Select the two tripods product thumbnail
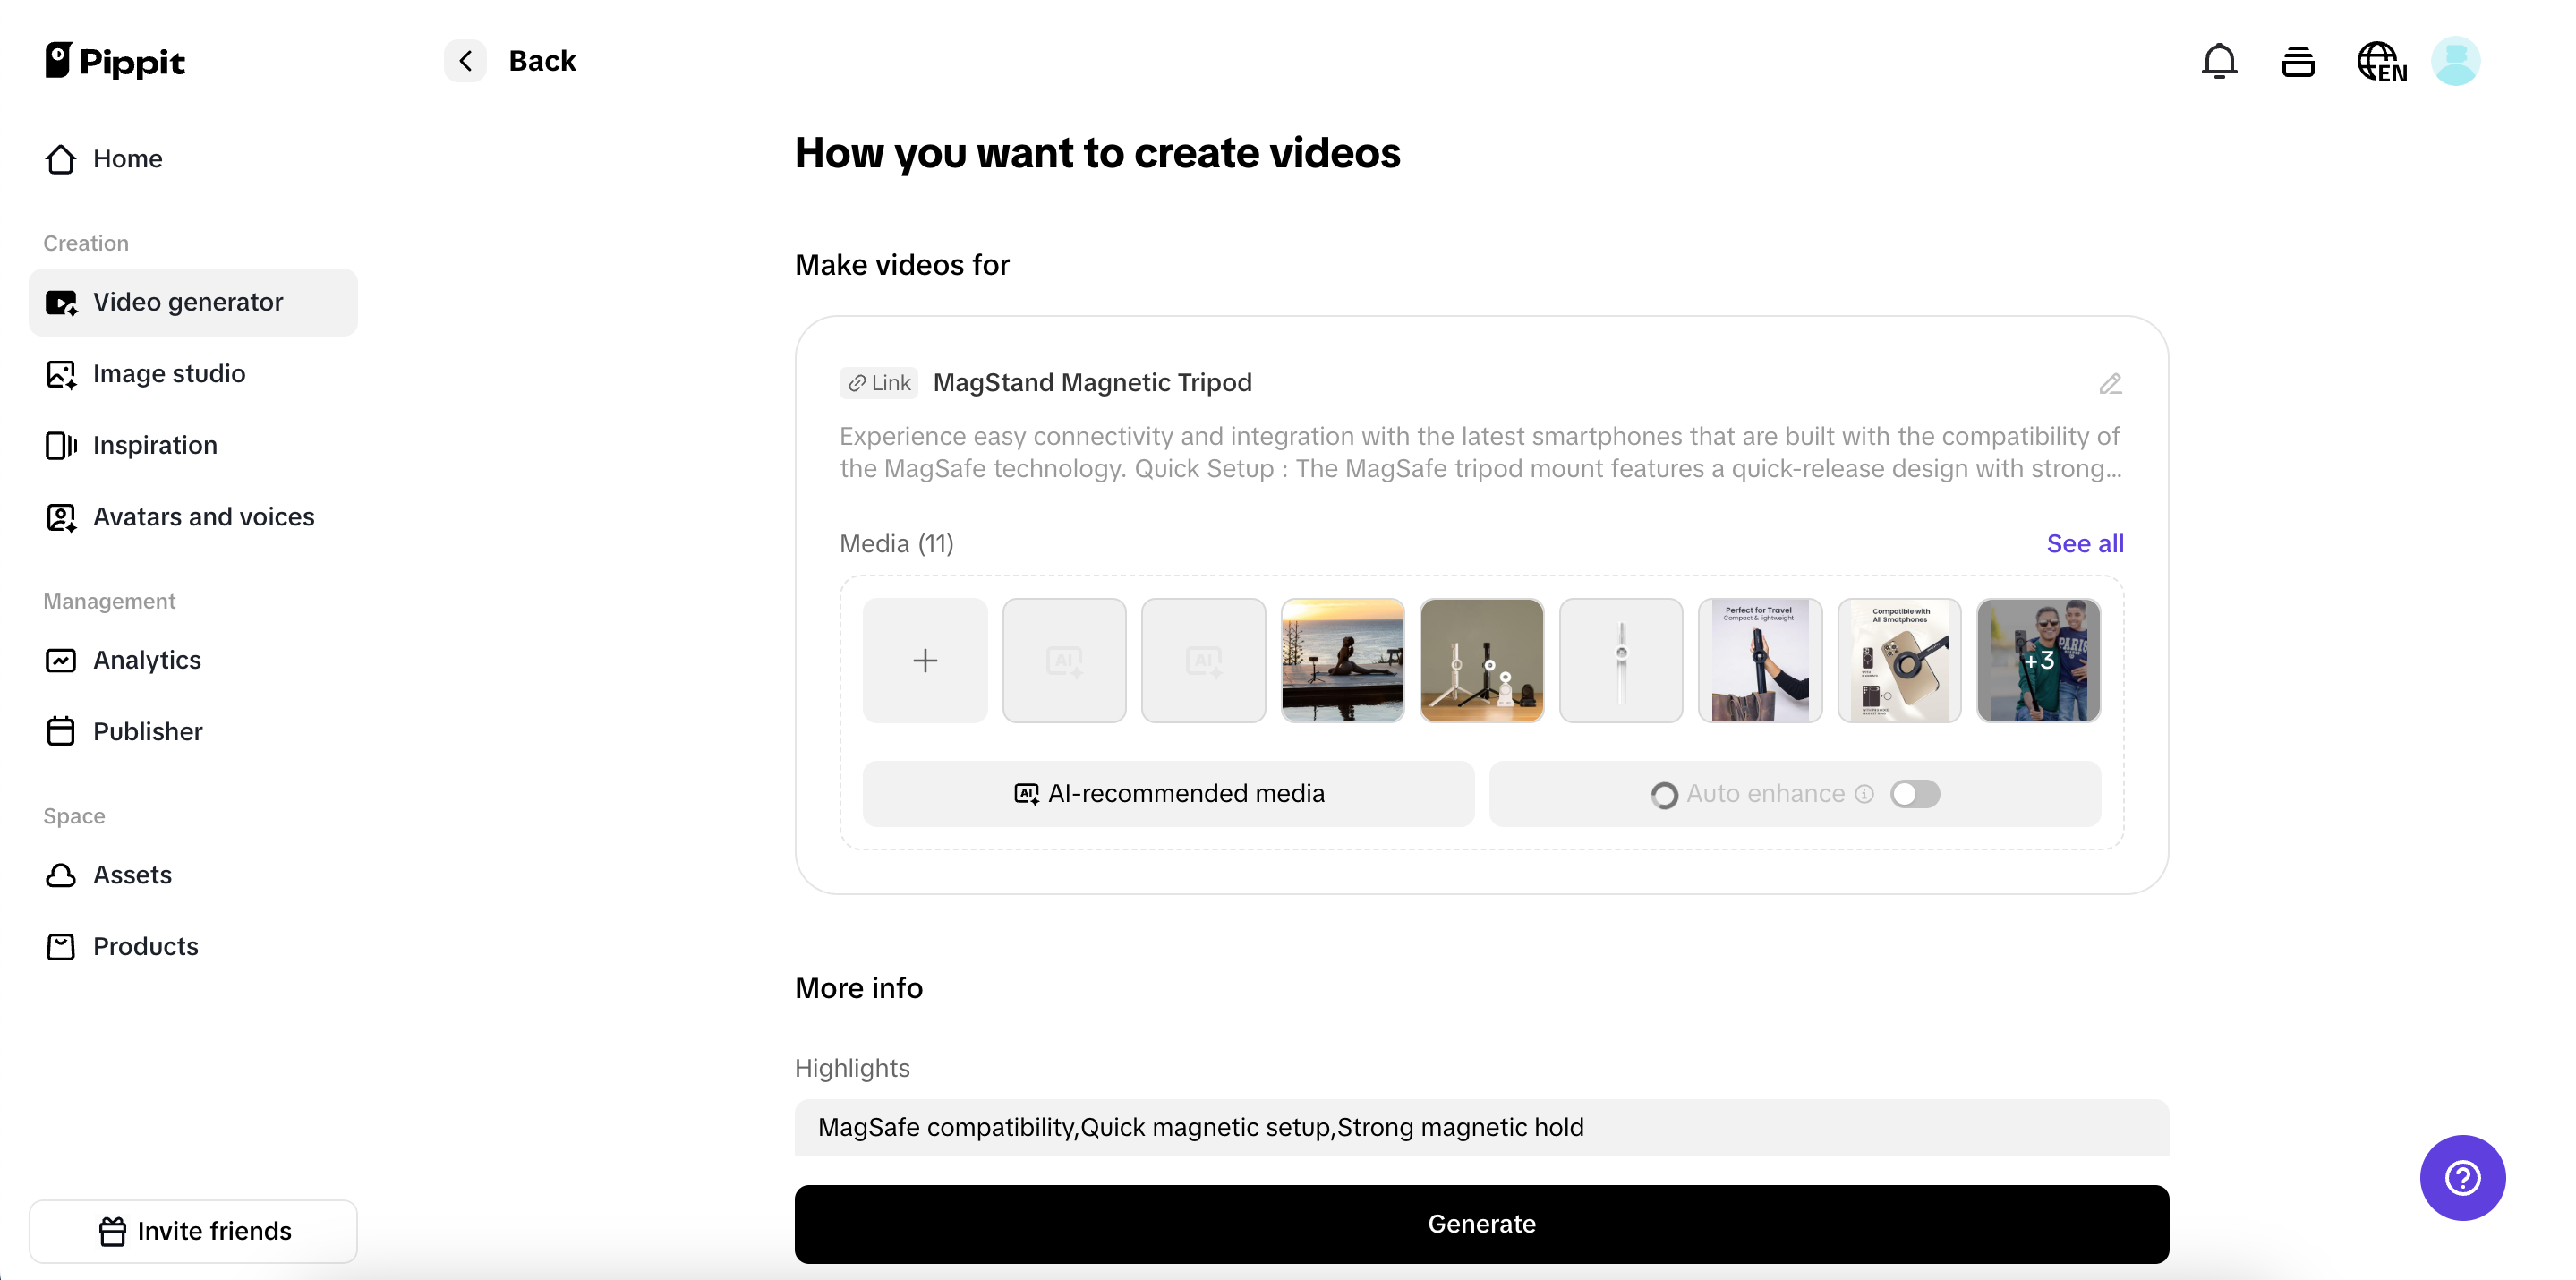The height and width of the screenshot is (1280, 2576). pyautogui.click(x=1481, y=660)
